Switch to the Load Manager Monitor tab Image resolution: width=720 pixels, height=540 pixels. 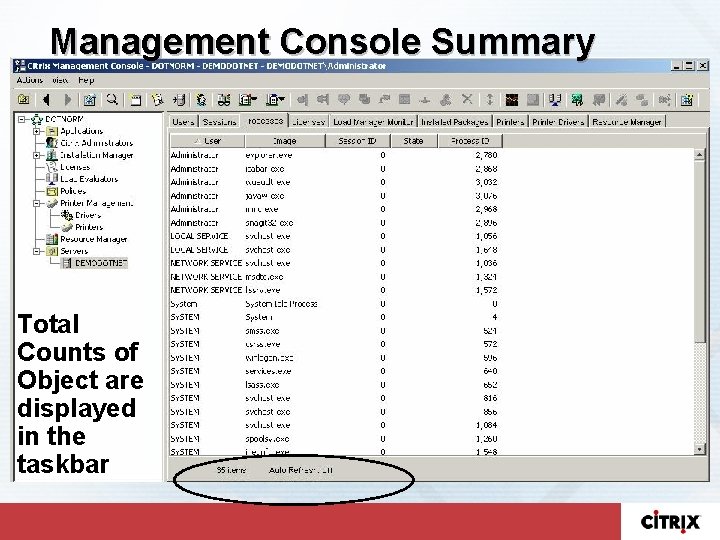373,122
